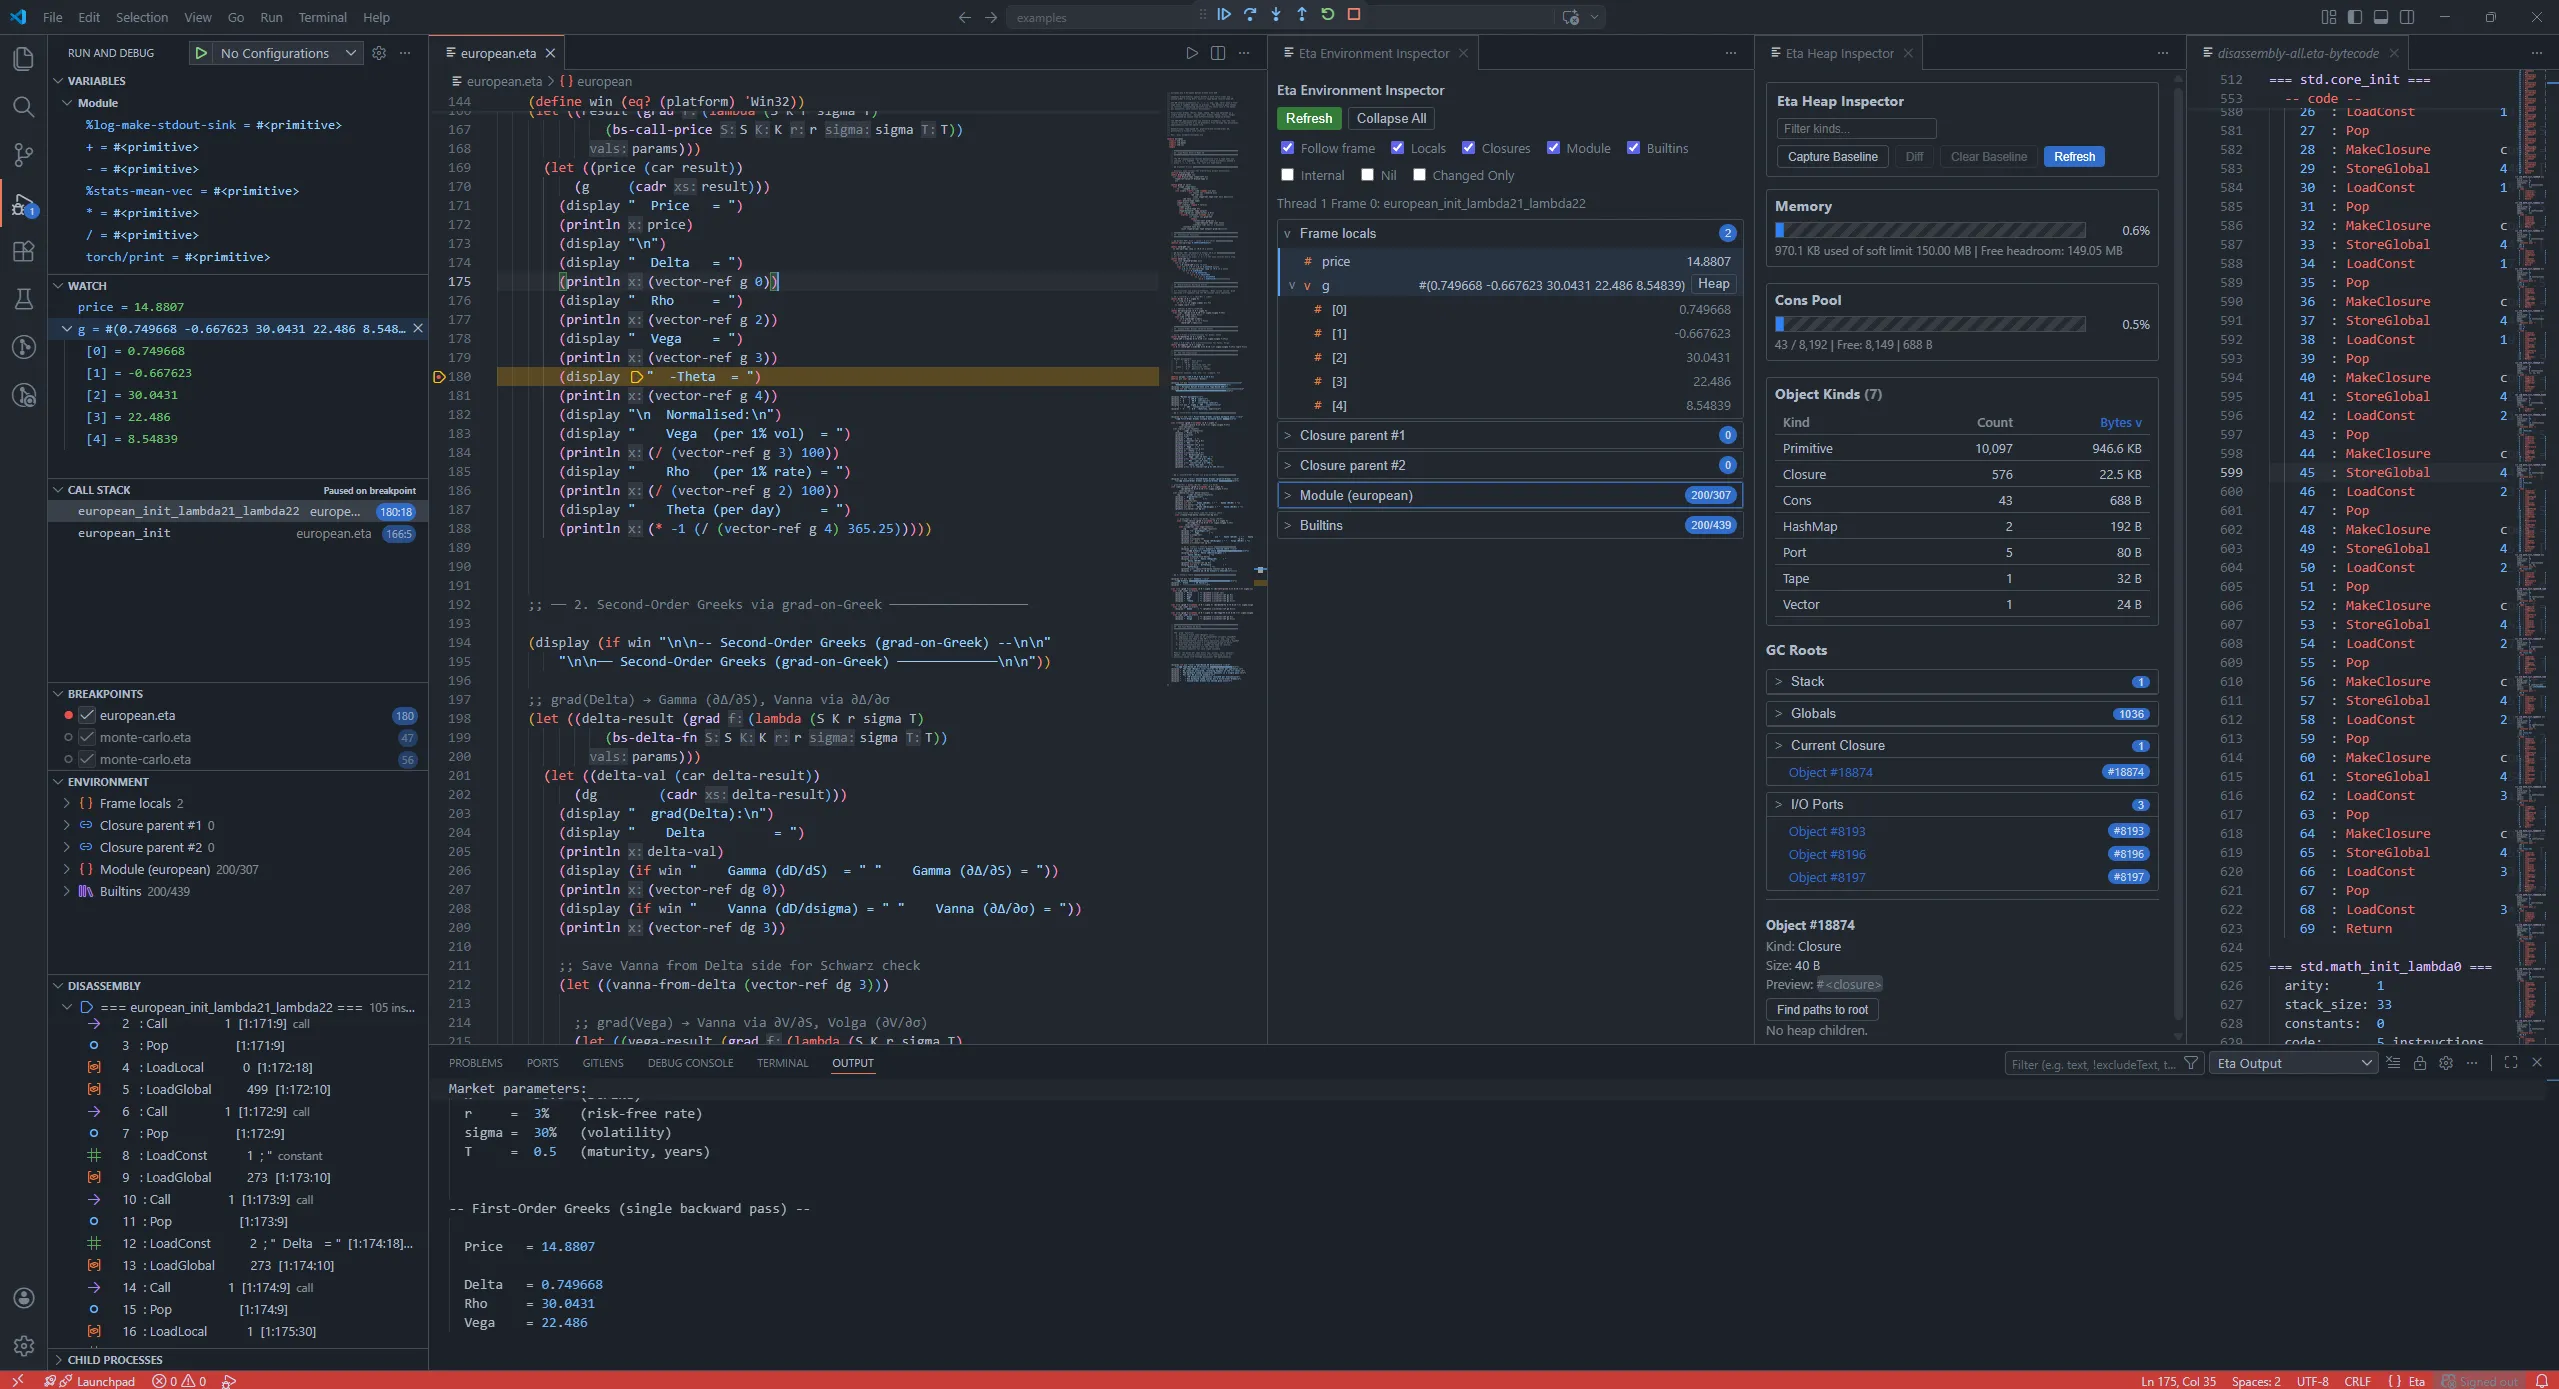Image resolution: width=2559 pixels, height=1389 pixels.
Task: Click the Collapse All button
Action: (1391, 118)
